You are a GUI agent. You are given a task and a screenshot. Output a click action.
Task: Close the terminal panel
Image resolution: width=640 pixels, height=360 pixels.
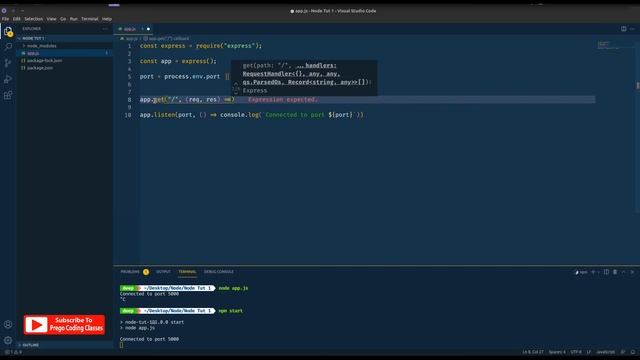coord(632,272)
